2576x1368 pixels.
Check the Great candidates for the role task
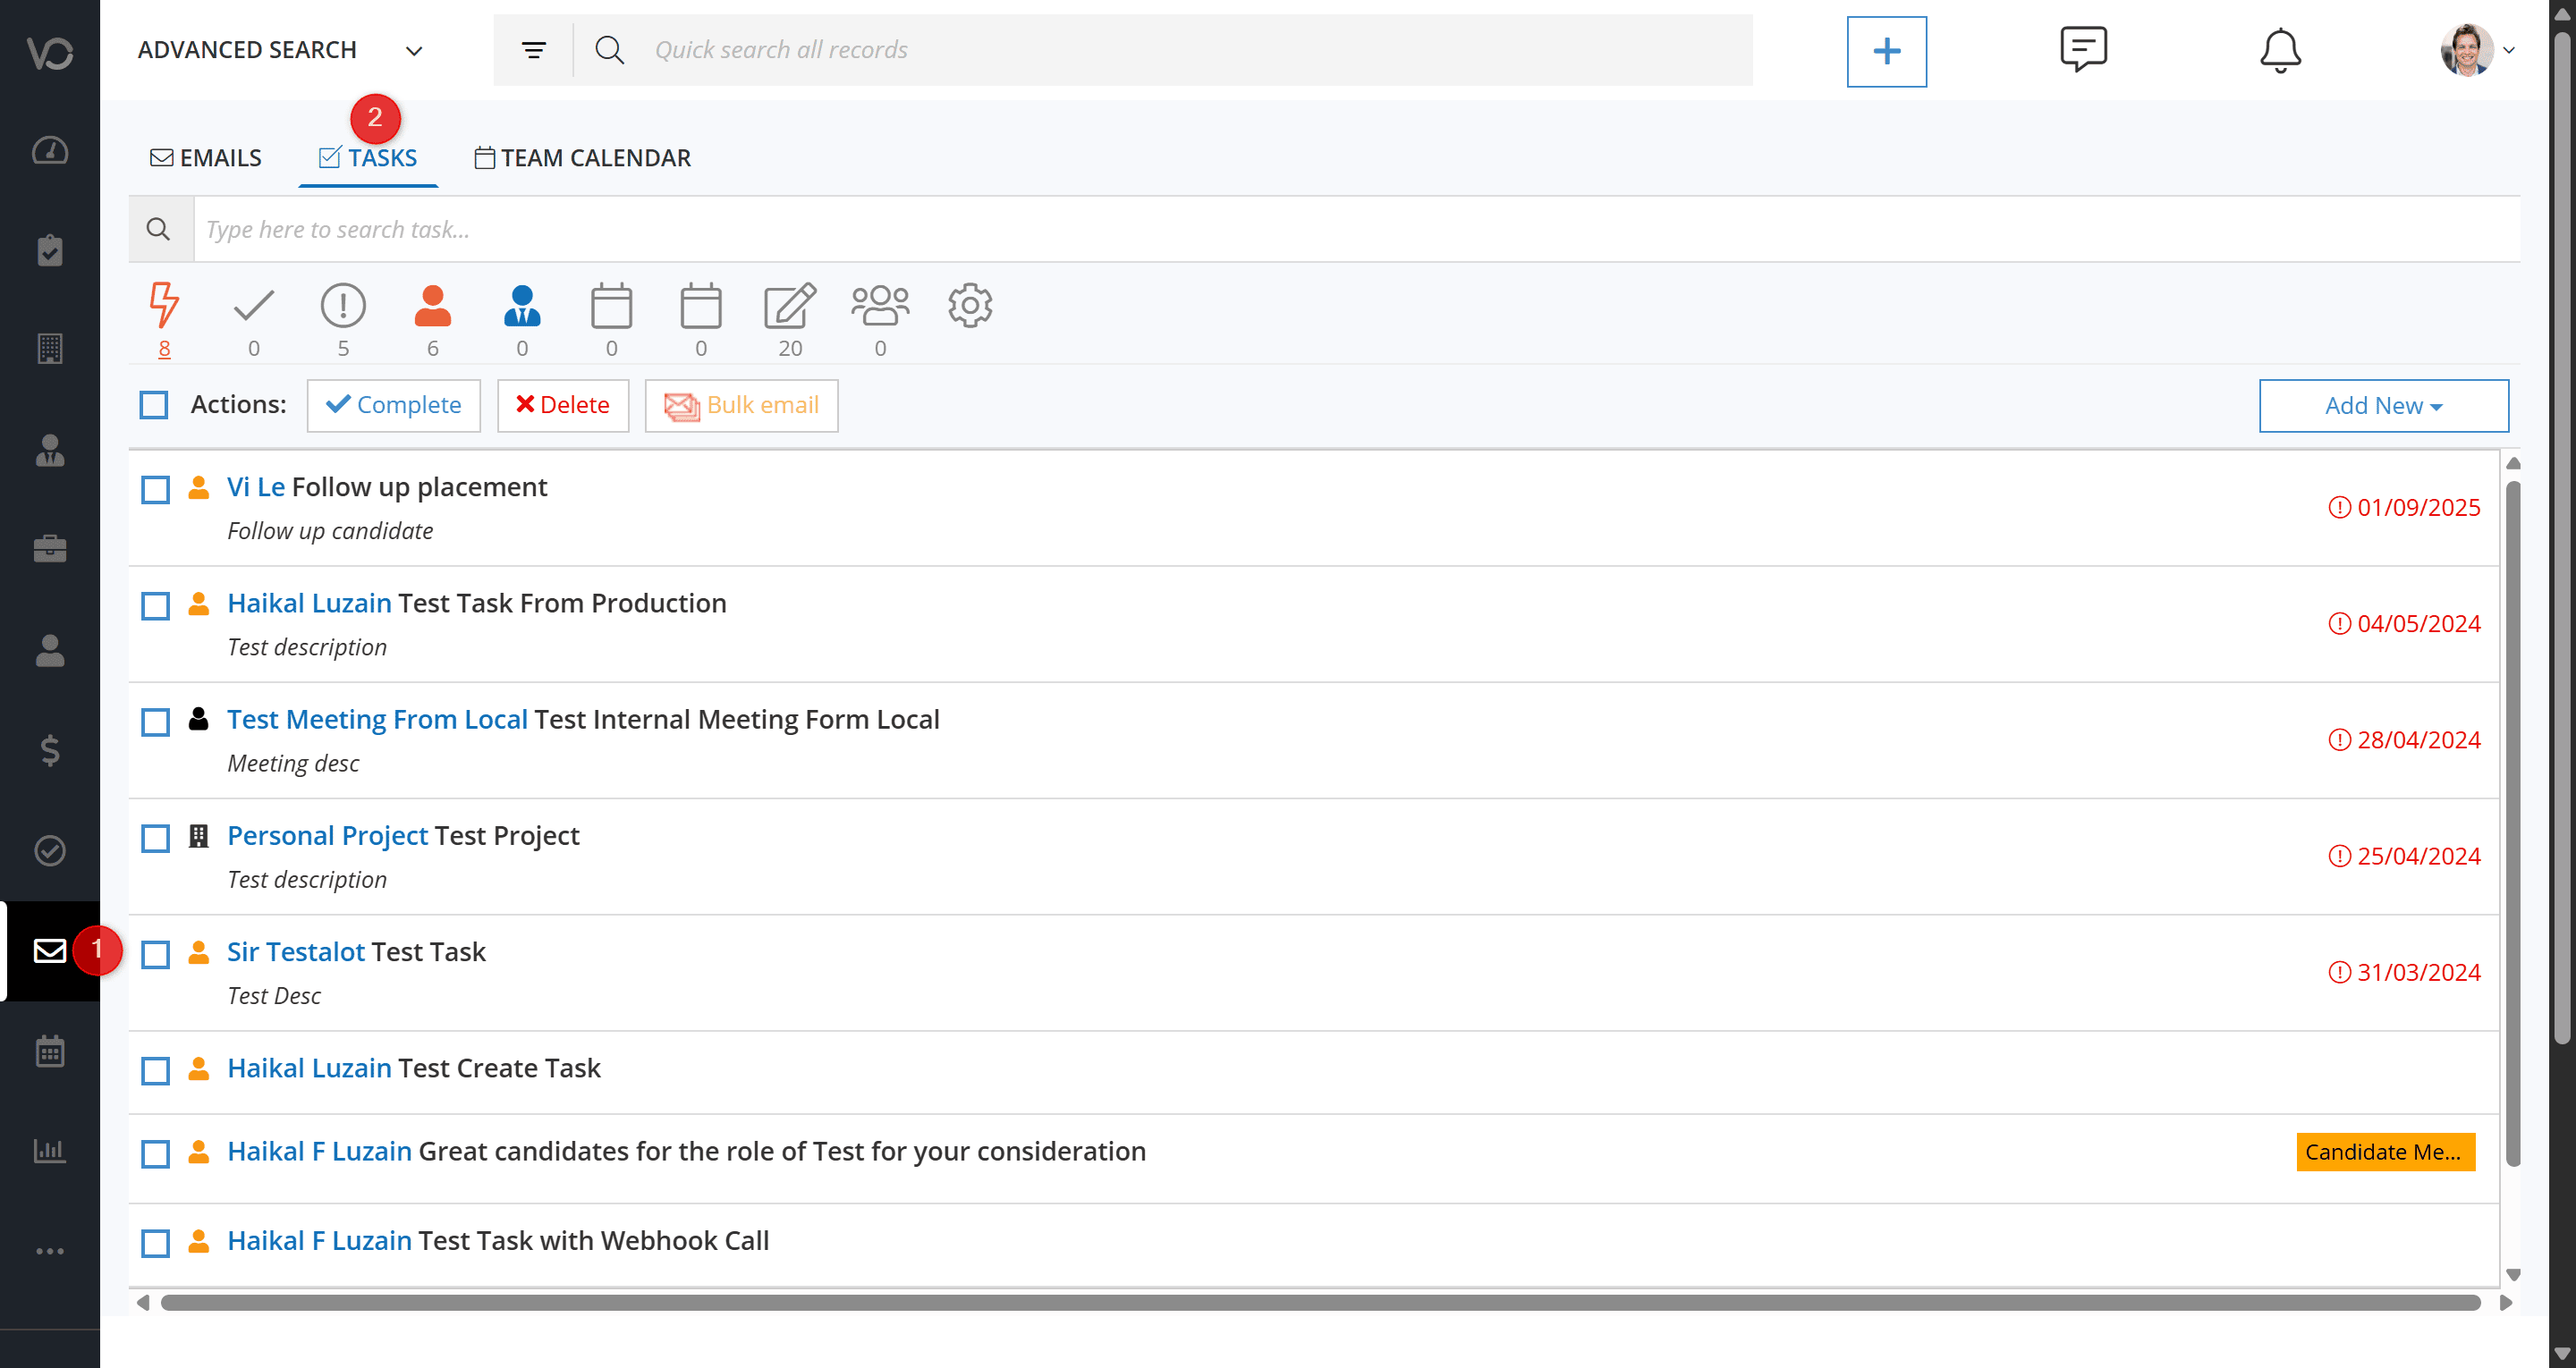pos(156,1153)
